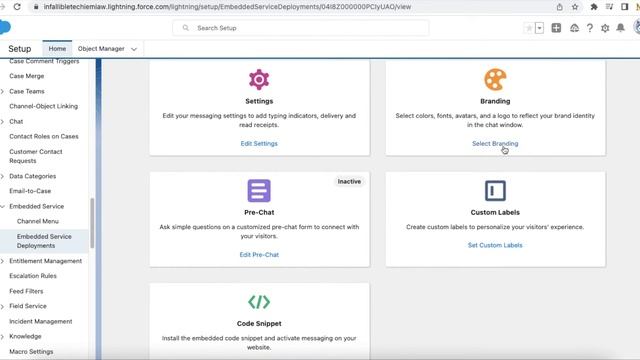Screen dimensions: 640x360
Task: Switch to the Home tab
Action: (x=57, y=49)
